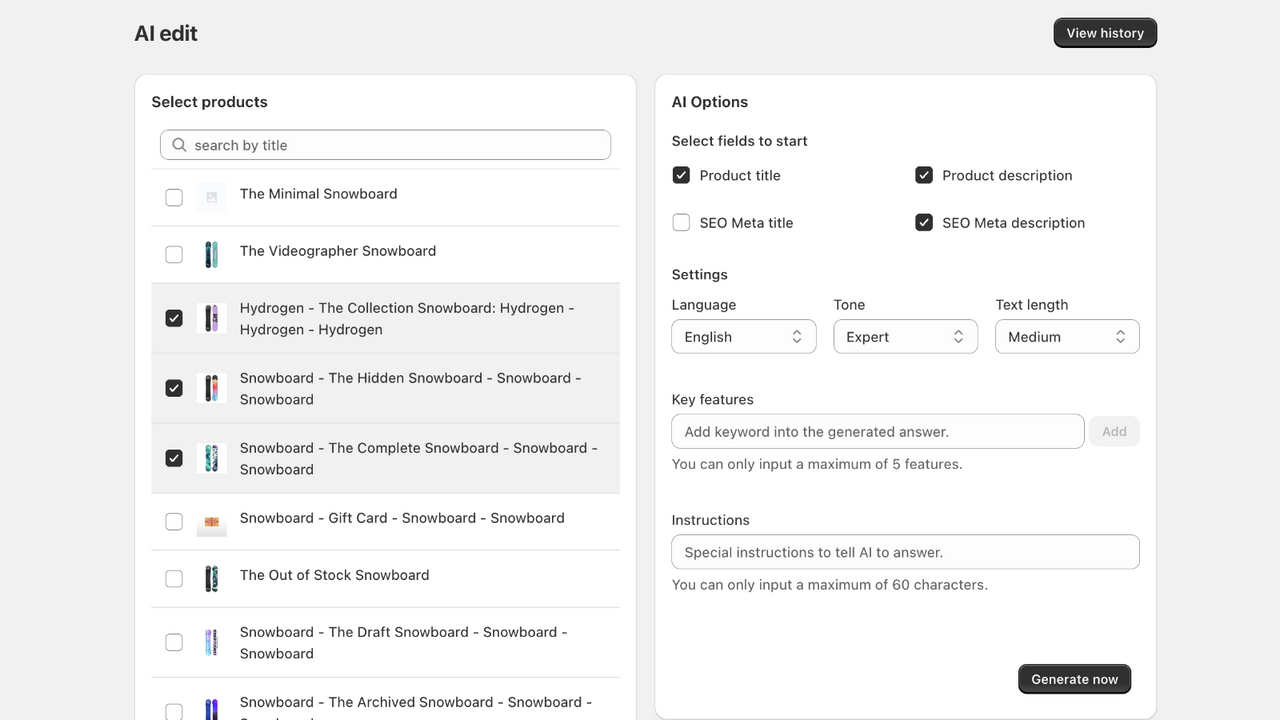
Task: Click The Out of Stock Snowboard image
Action: 211,578
